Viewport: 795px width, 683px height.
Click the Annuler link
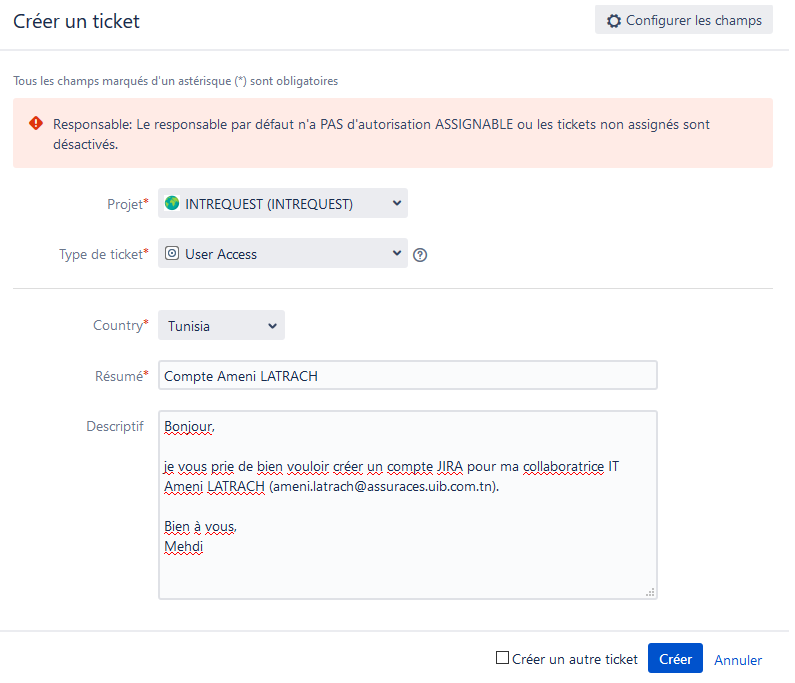[738, 660]
